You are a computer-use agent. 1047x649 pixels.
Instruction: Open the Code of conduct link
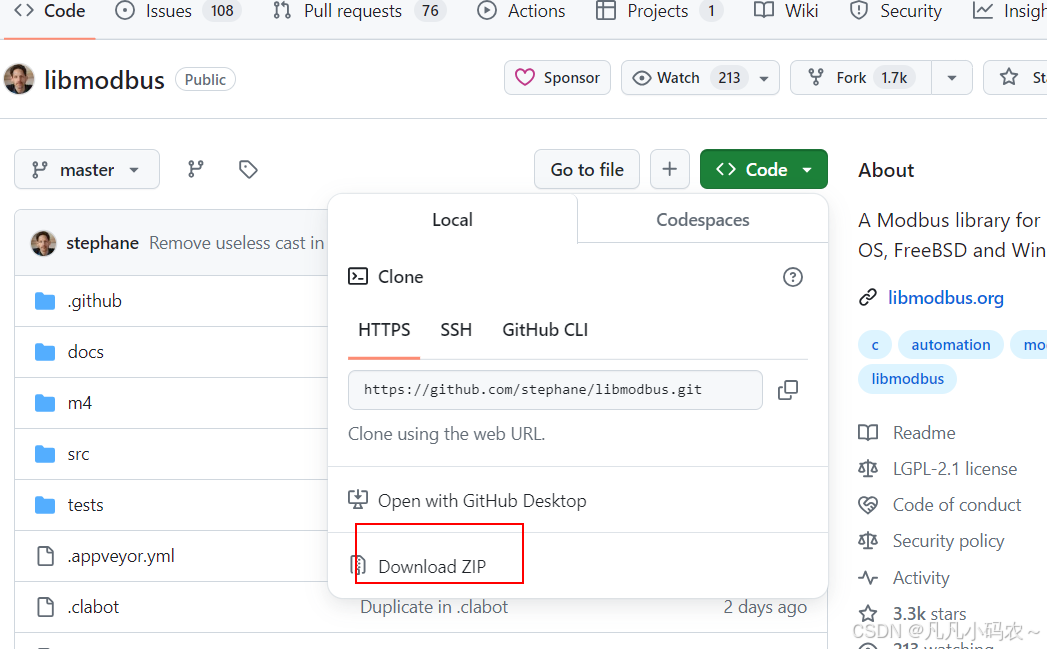pyautogui.click(x=957, y=505)
